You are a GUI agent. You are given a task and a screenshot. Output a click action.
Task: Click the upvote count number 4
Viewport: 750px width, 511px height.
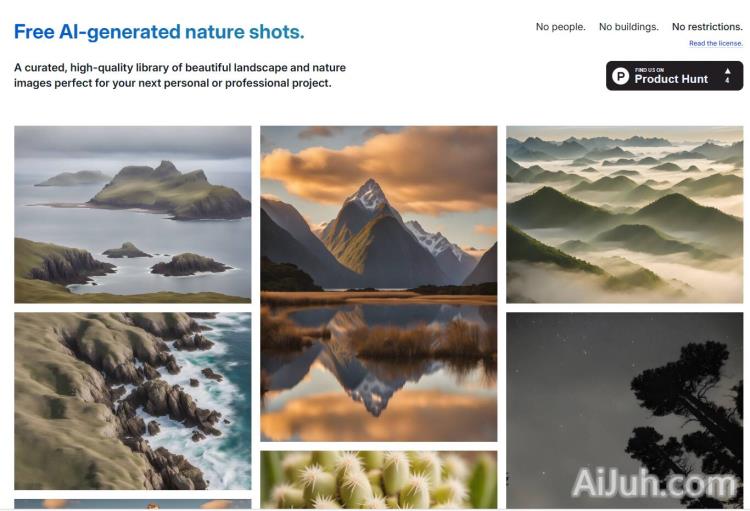click(x=727, y=80)
